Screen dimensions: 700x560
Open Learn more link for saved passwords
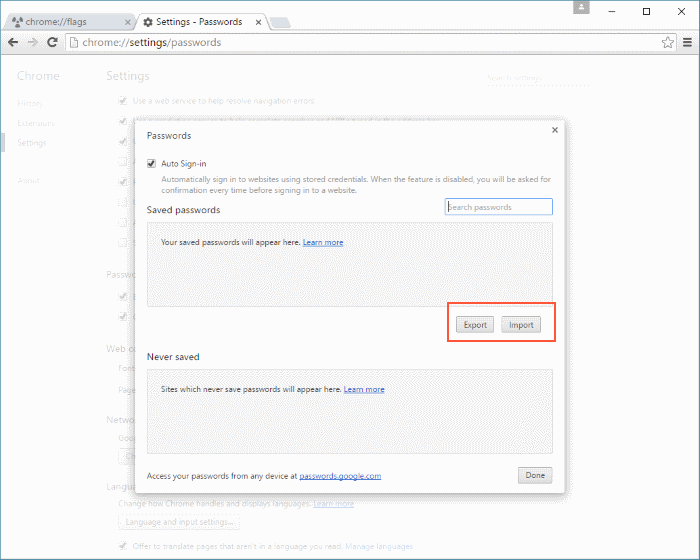coord(323,242)
